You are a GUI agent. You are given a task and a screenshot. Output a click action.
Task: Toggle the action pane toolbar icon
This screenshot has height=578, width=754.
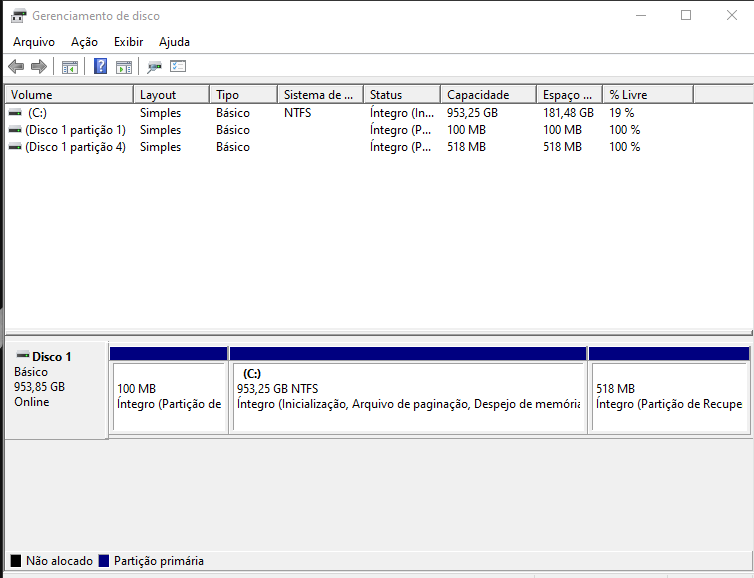(124, 67)
